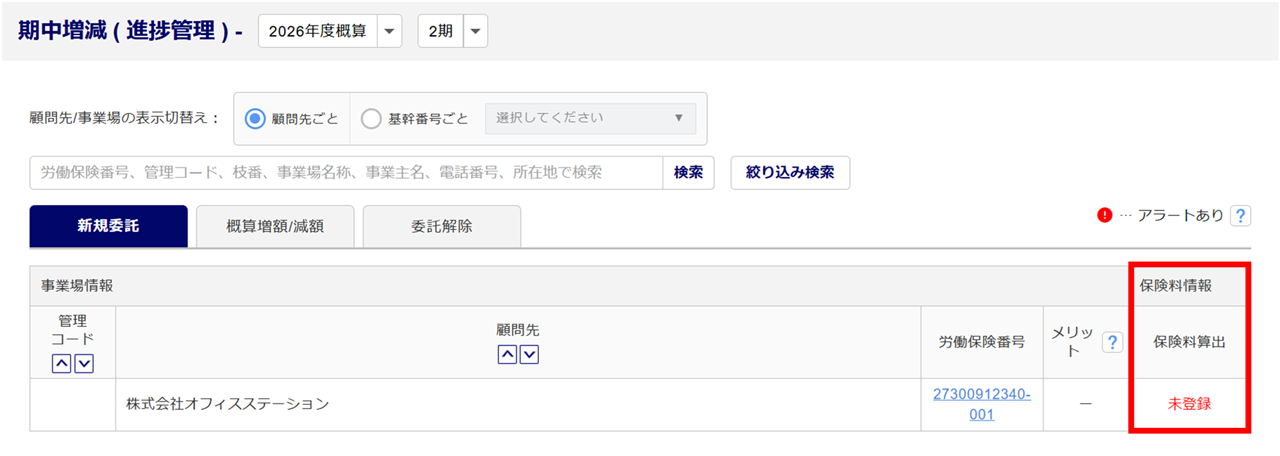The width and height of the screenshot is (1280, 456).
Task: Open the 2026年度概算 year dropdown
Action: [330, 31]
